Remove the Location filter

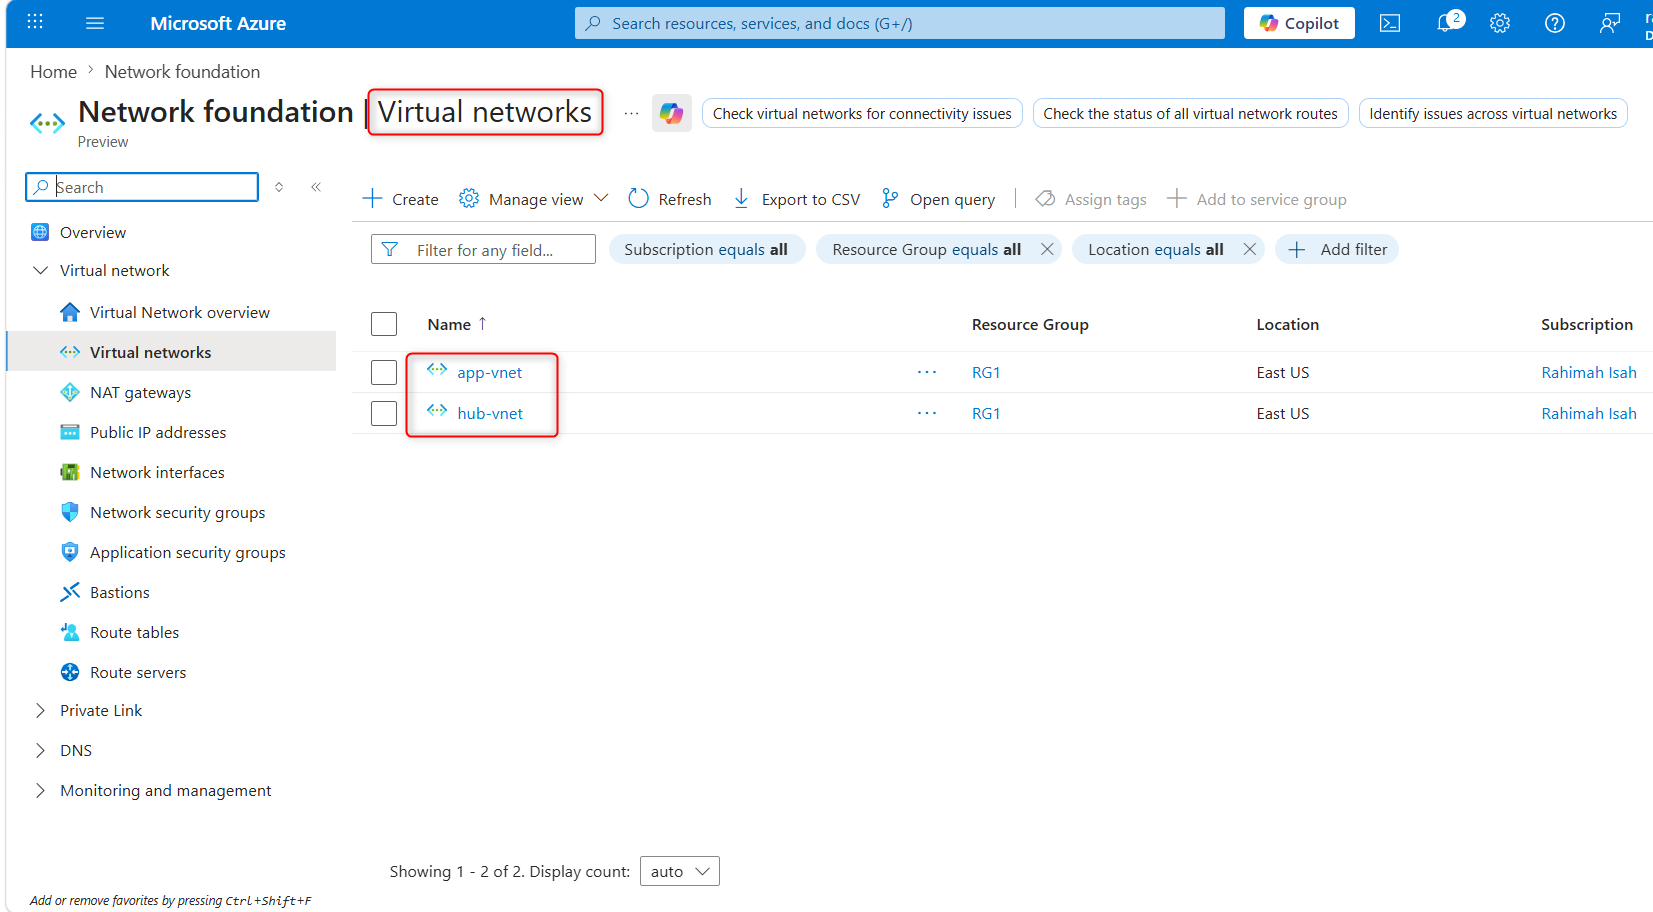tap(1249, 249)
